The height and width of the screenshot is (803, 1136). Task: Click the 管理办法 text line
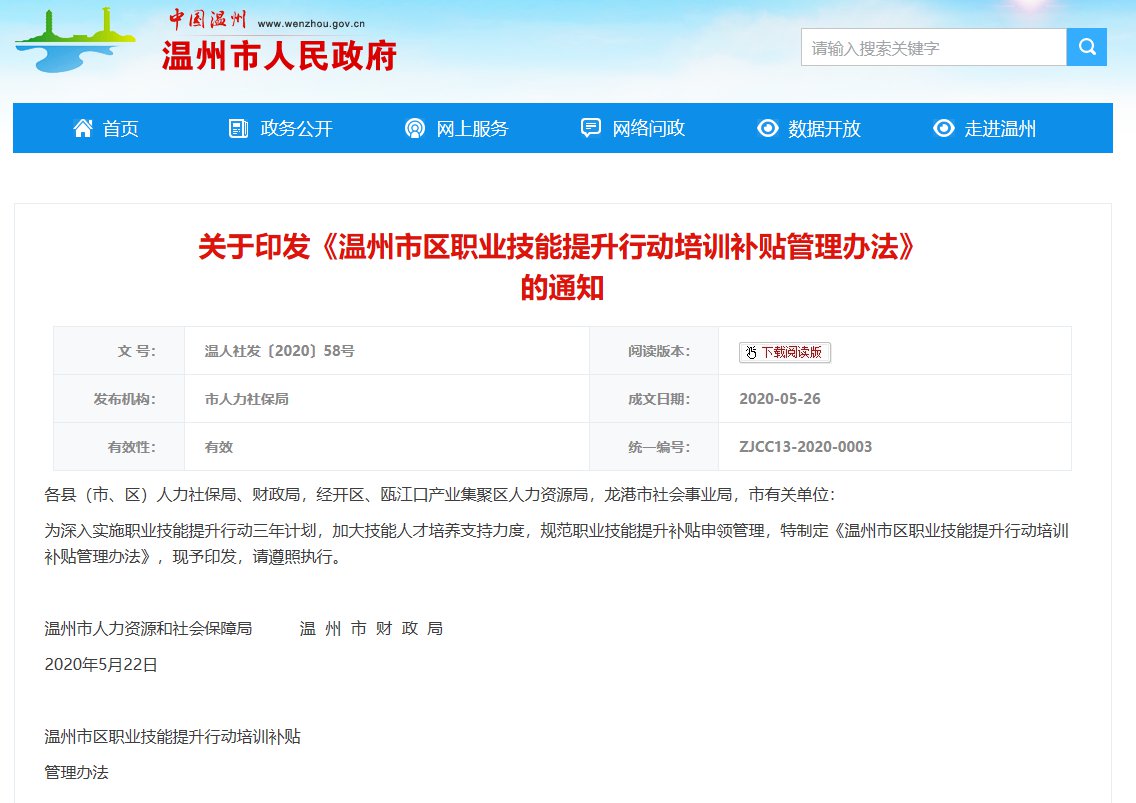[76, 773]
